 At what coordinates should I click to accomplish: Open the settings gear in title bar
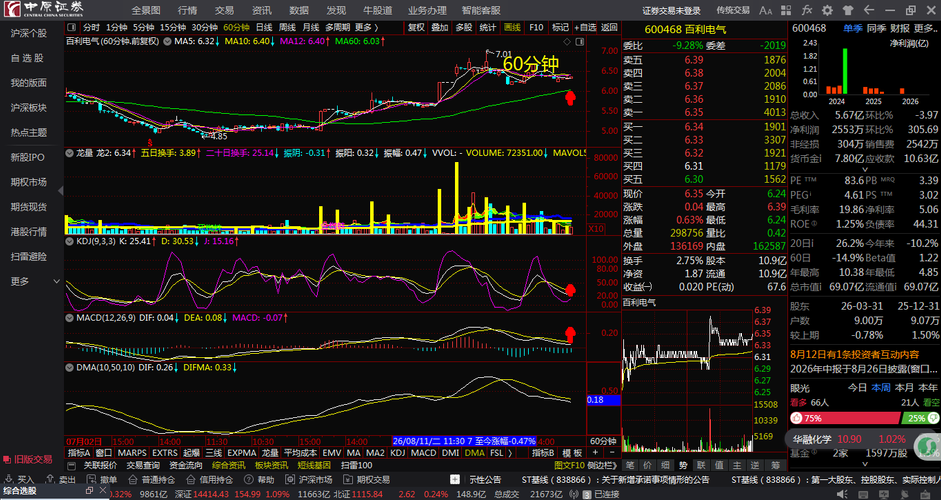tap(828, 10)
